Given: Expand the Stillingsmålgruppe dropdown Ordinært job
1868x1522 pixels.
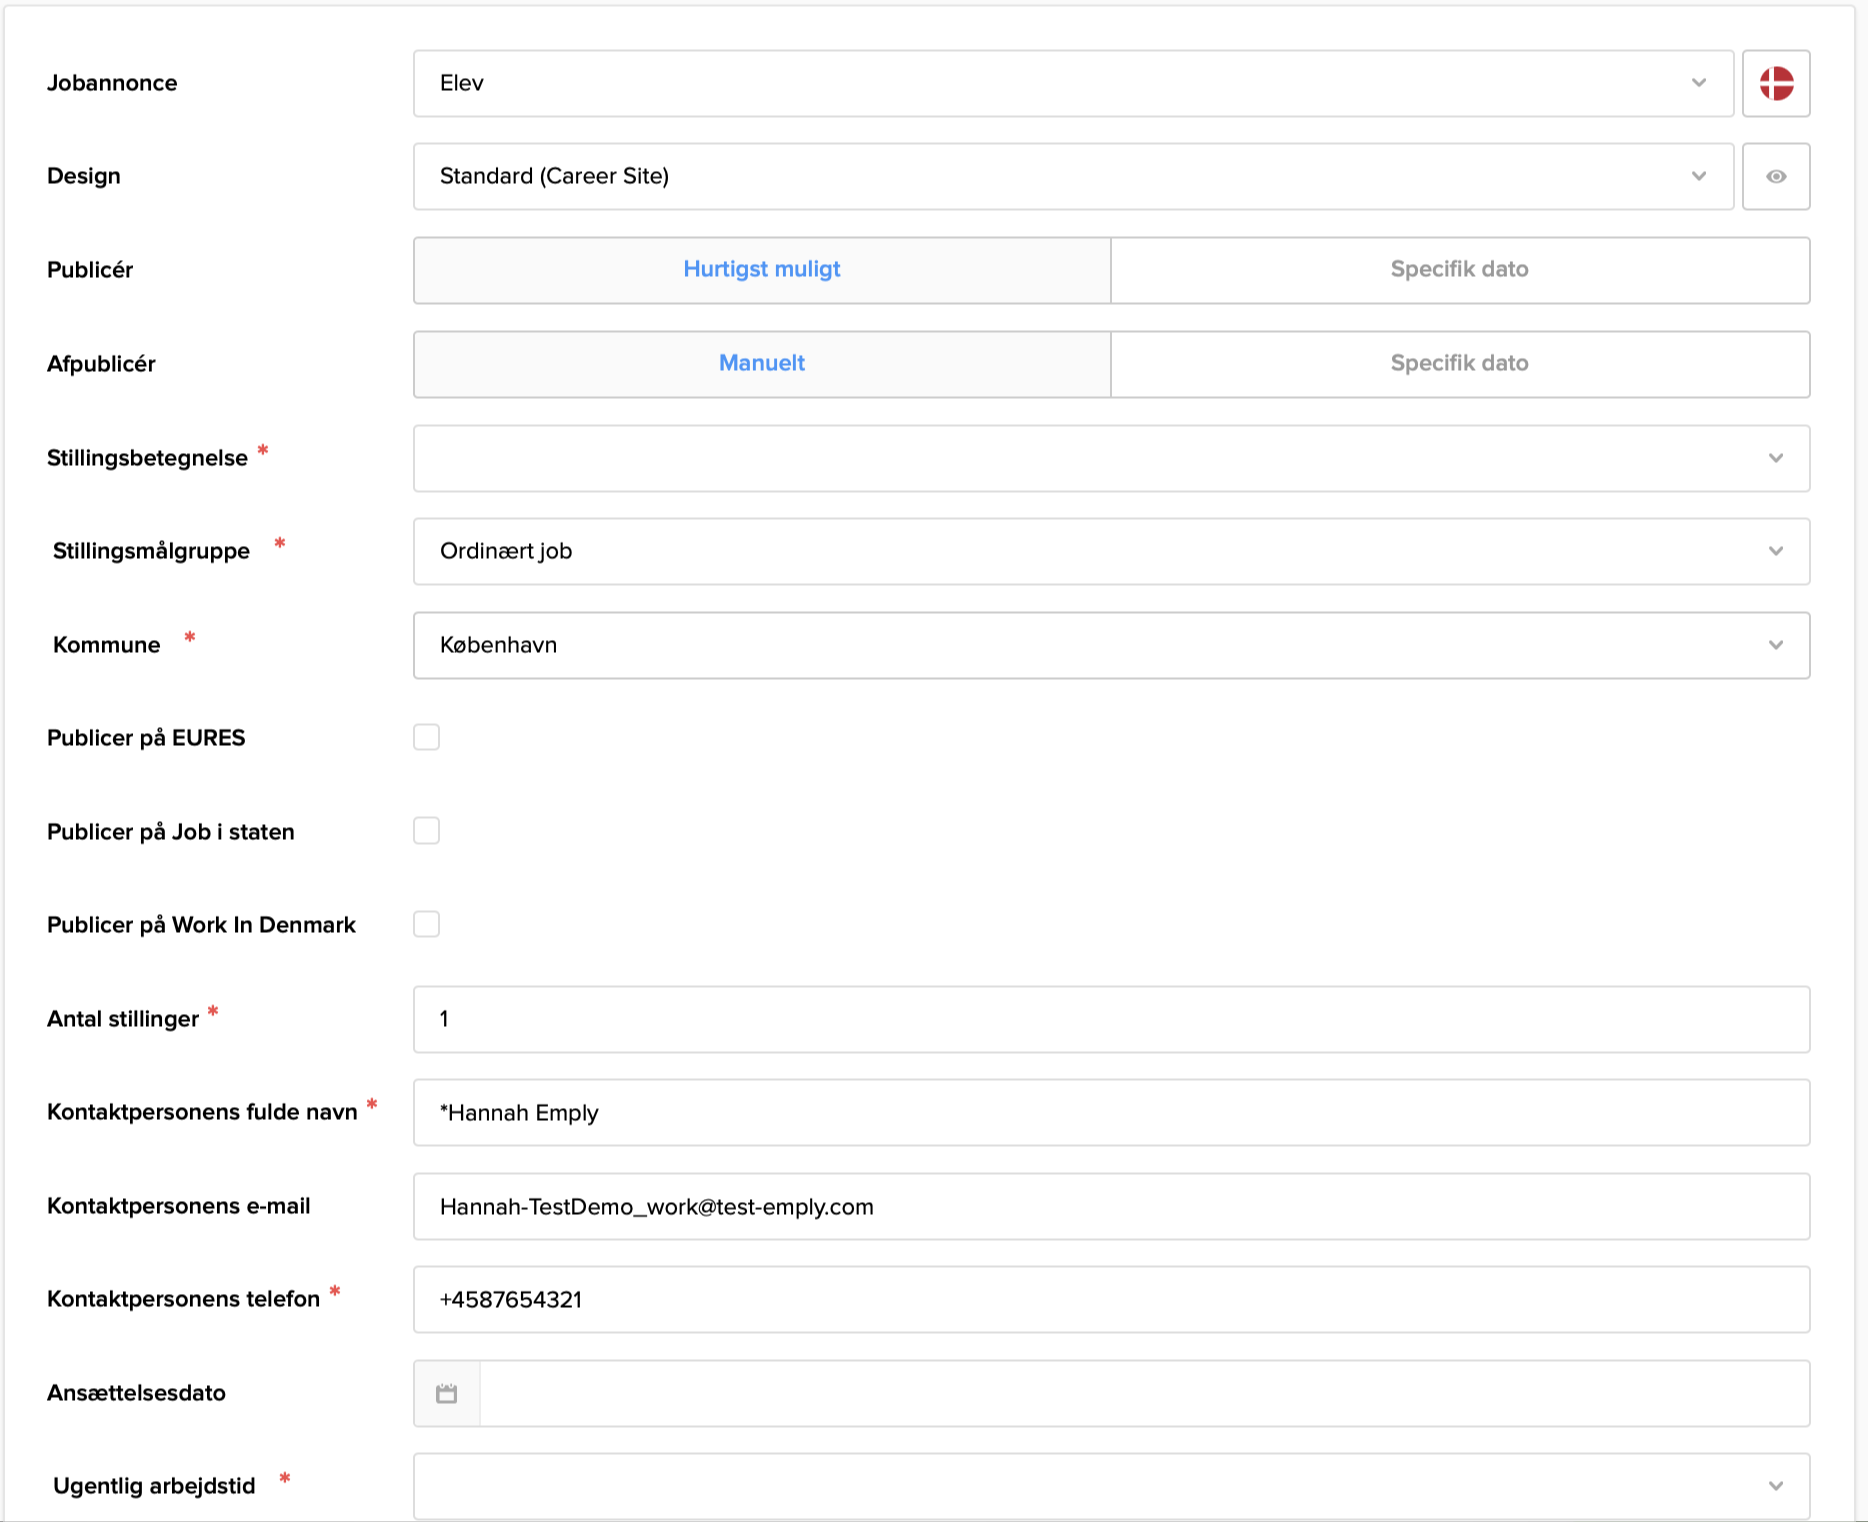Looking at the screenshot, I should point(1110,551).
